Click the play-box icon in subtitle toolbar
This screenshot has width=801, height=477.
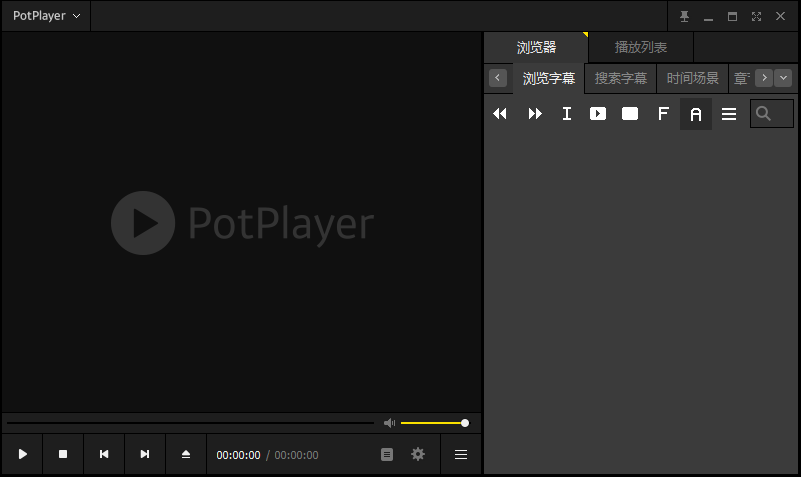coord(598,113)
